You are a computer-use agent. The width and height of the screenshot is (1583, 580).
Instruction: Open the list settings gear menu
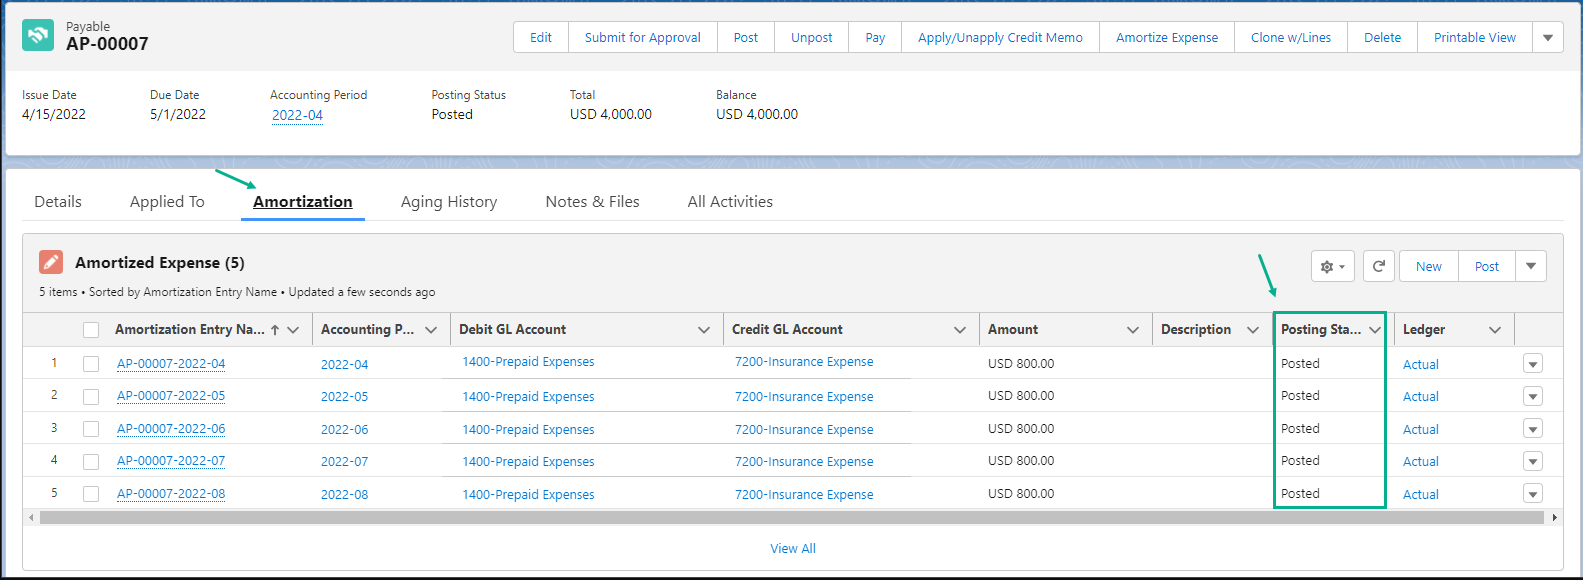coord(1332,266)
